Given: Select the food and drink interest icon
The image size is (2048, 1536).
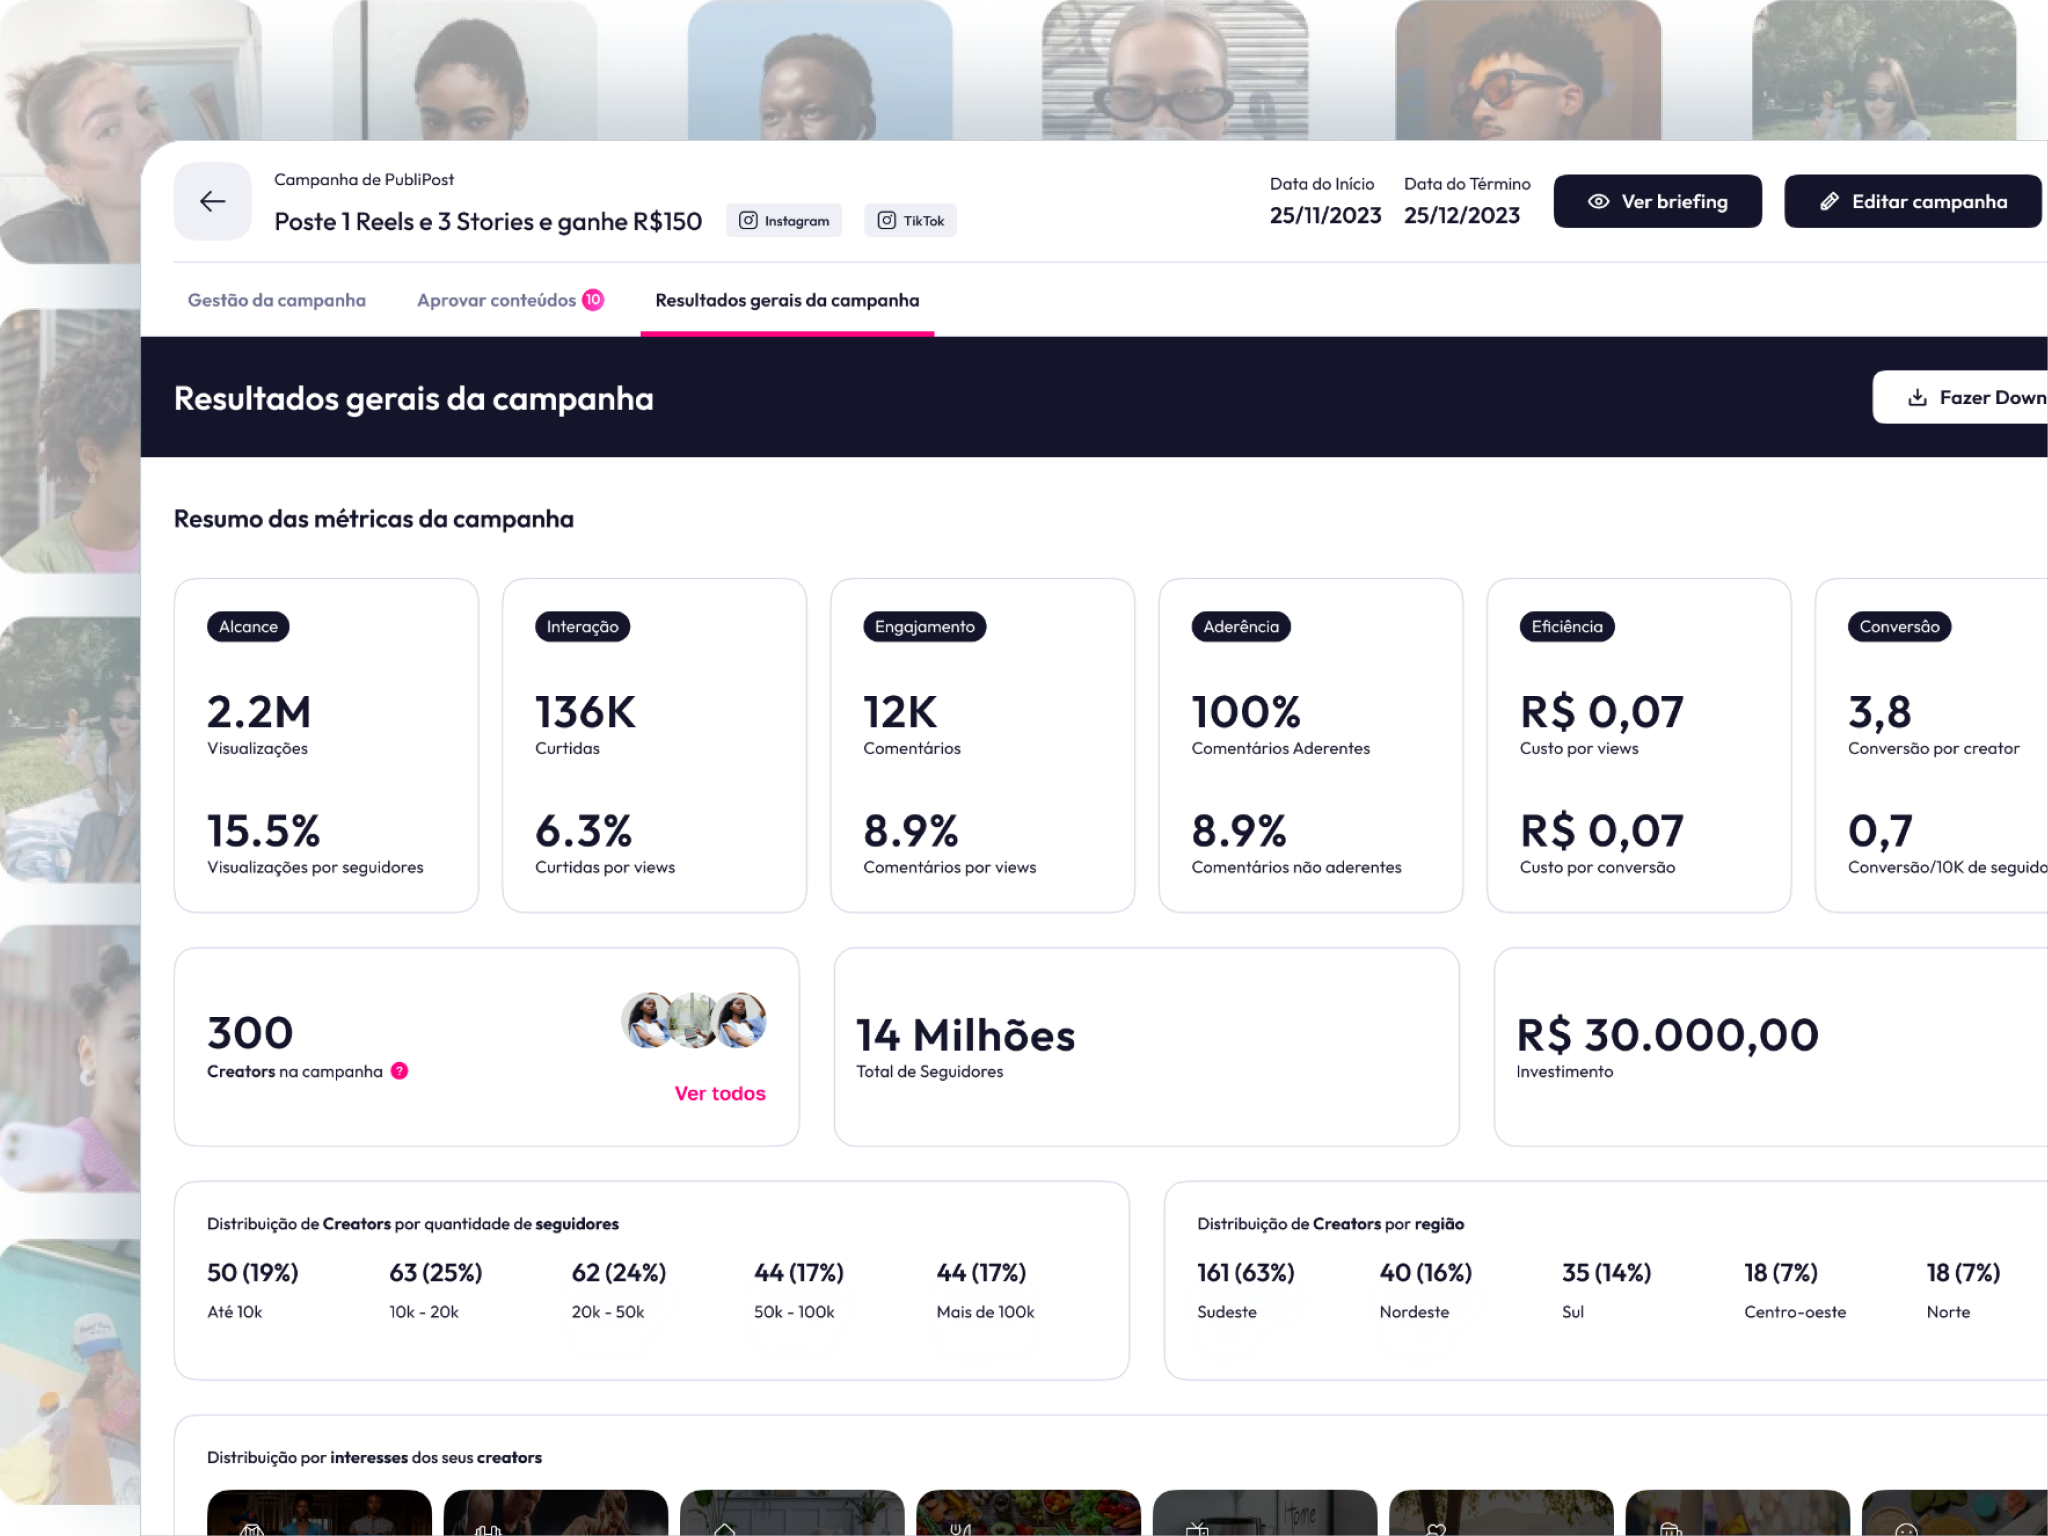Looking at the screenshot, I should pyautogui.click(x=961, y=1528).
